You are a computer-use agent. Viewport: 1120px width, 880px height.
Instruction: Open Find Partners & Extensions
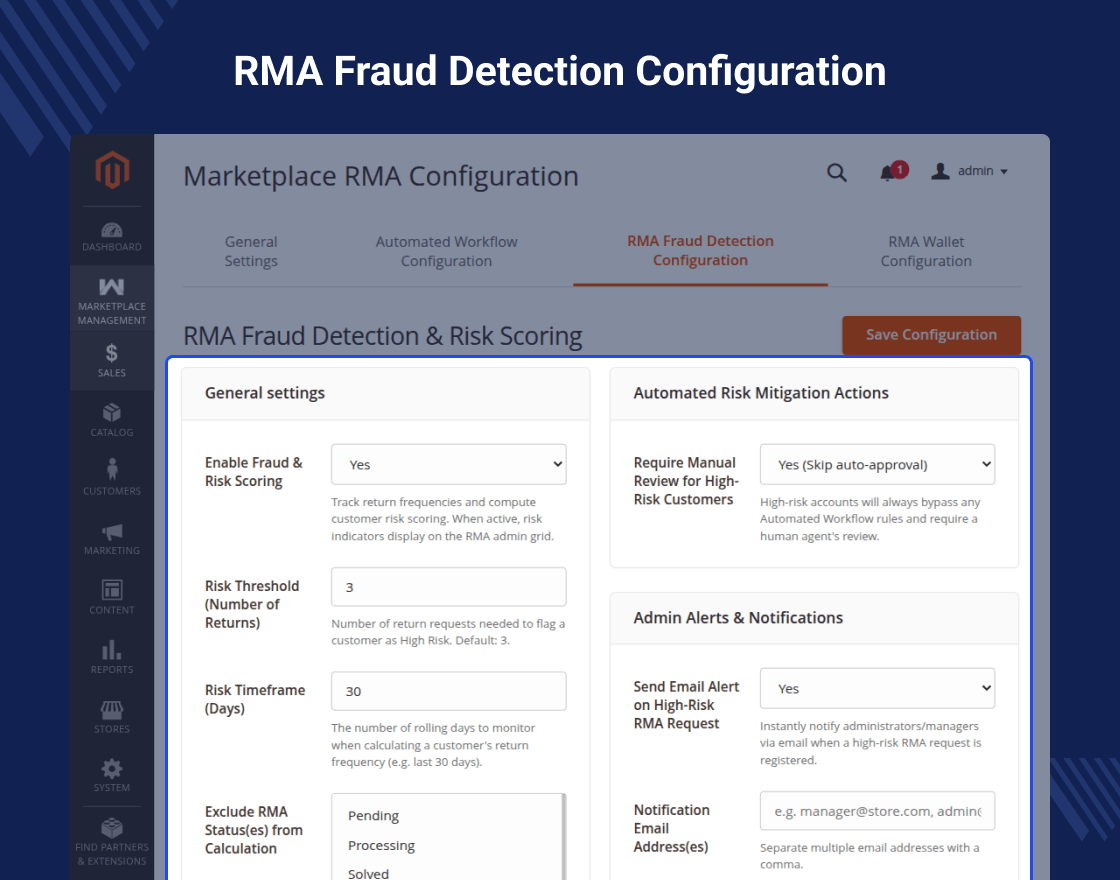pyautogui.click(x=112, y=841)
